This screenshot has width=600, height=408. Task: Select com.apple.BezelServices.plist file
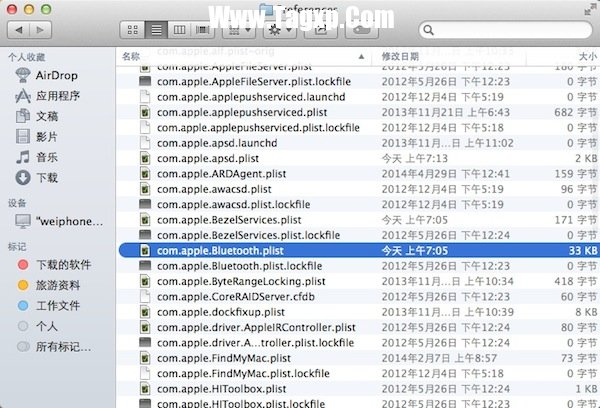(x=229, y=220)
